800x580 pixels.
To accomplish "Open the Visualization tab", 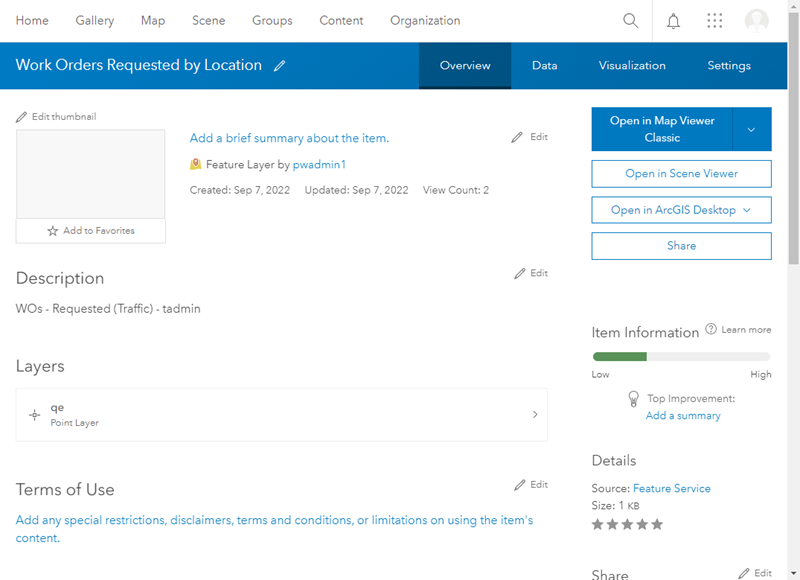I will tap(632, 66).
